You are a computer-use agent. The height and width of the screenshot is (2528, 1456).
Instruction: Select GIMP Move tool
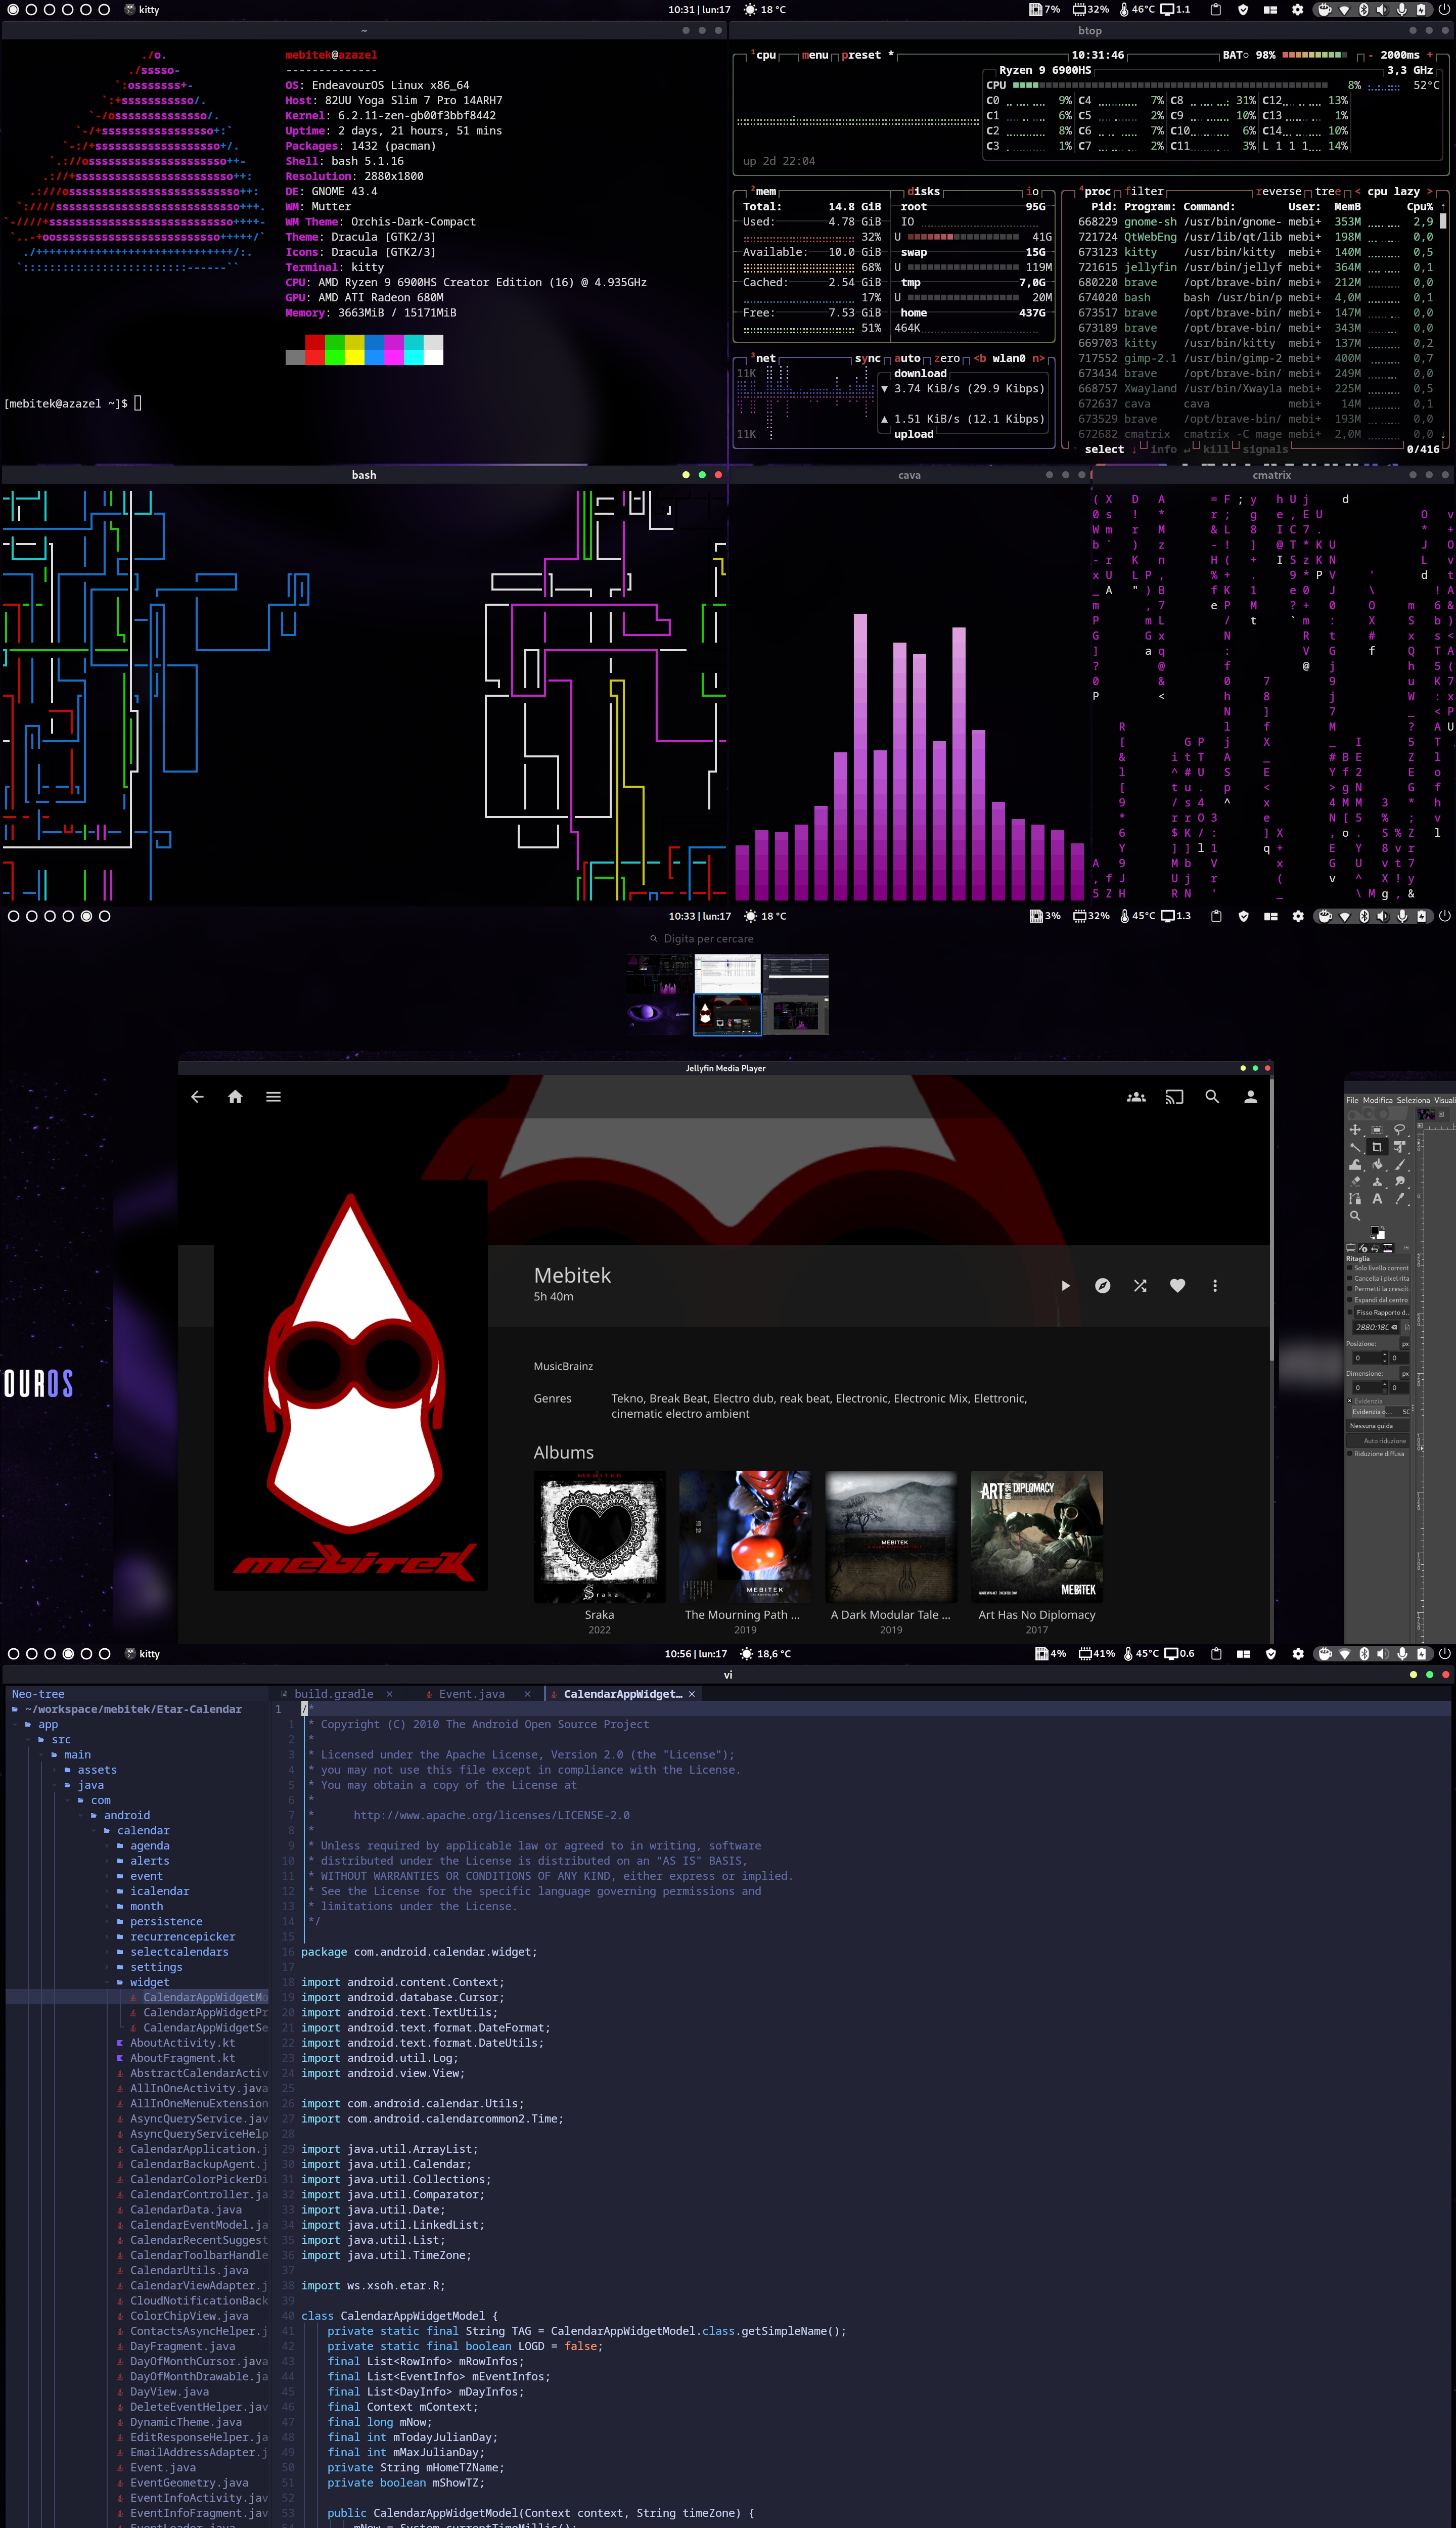[1355, 1130]
